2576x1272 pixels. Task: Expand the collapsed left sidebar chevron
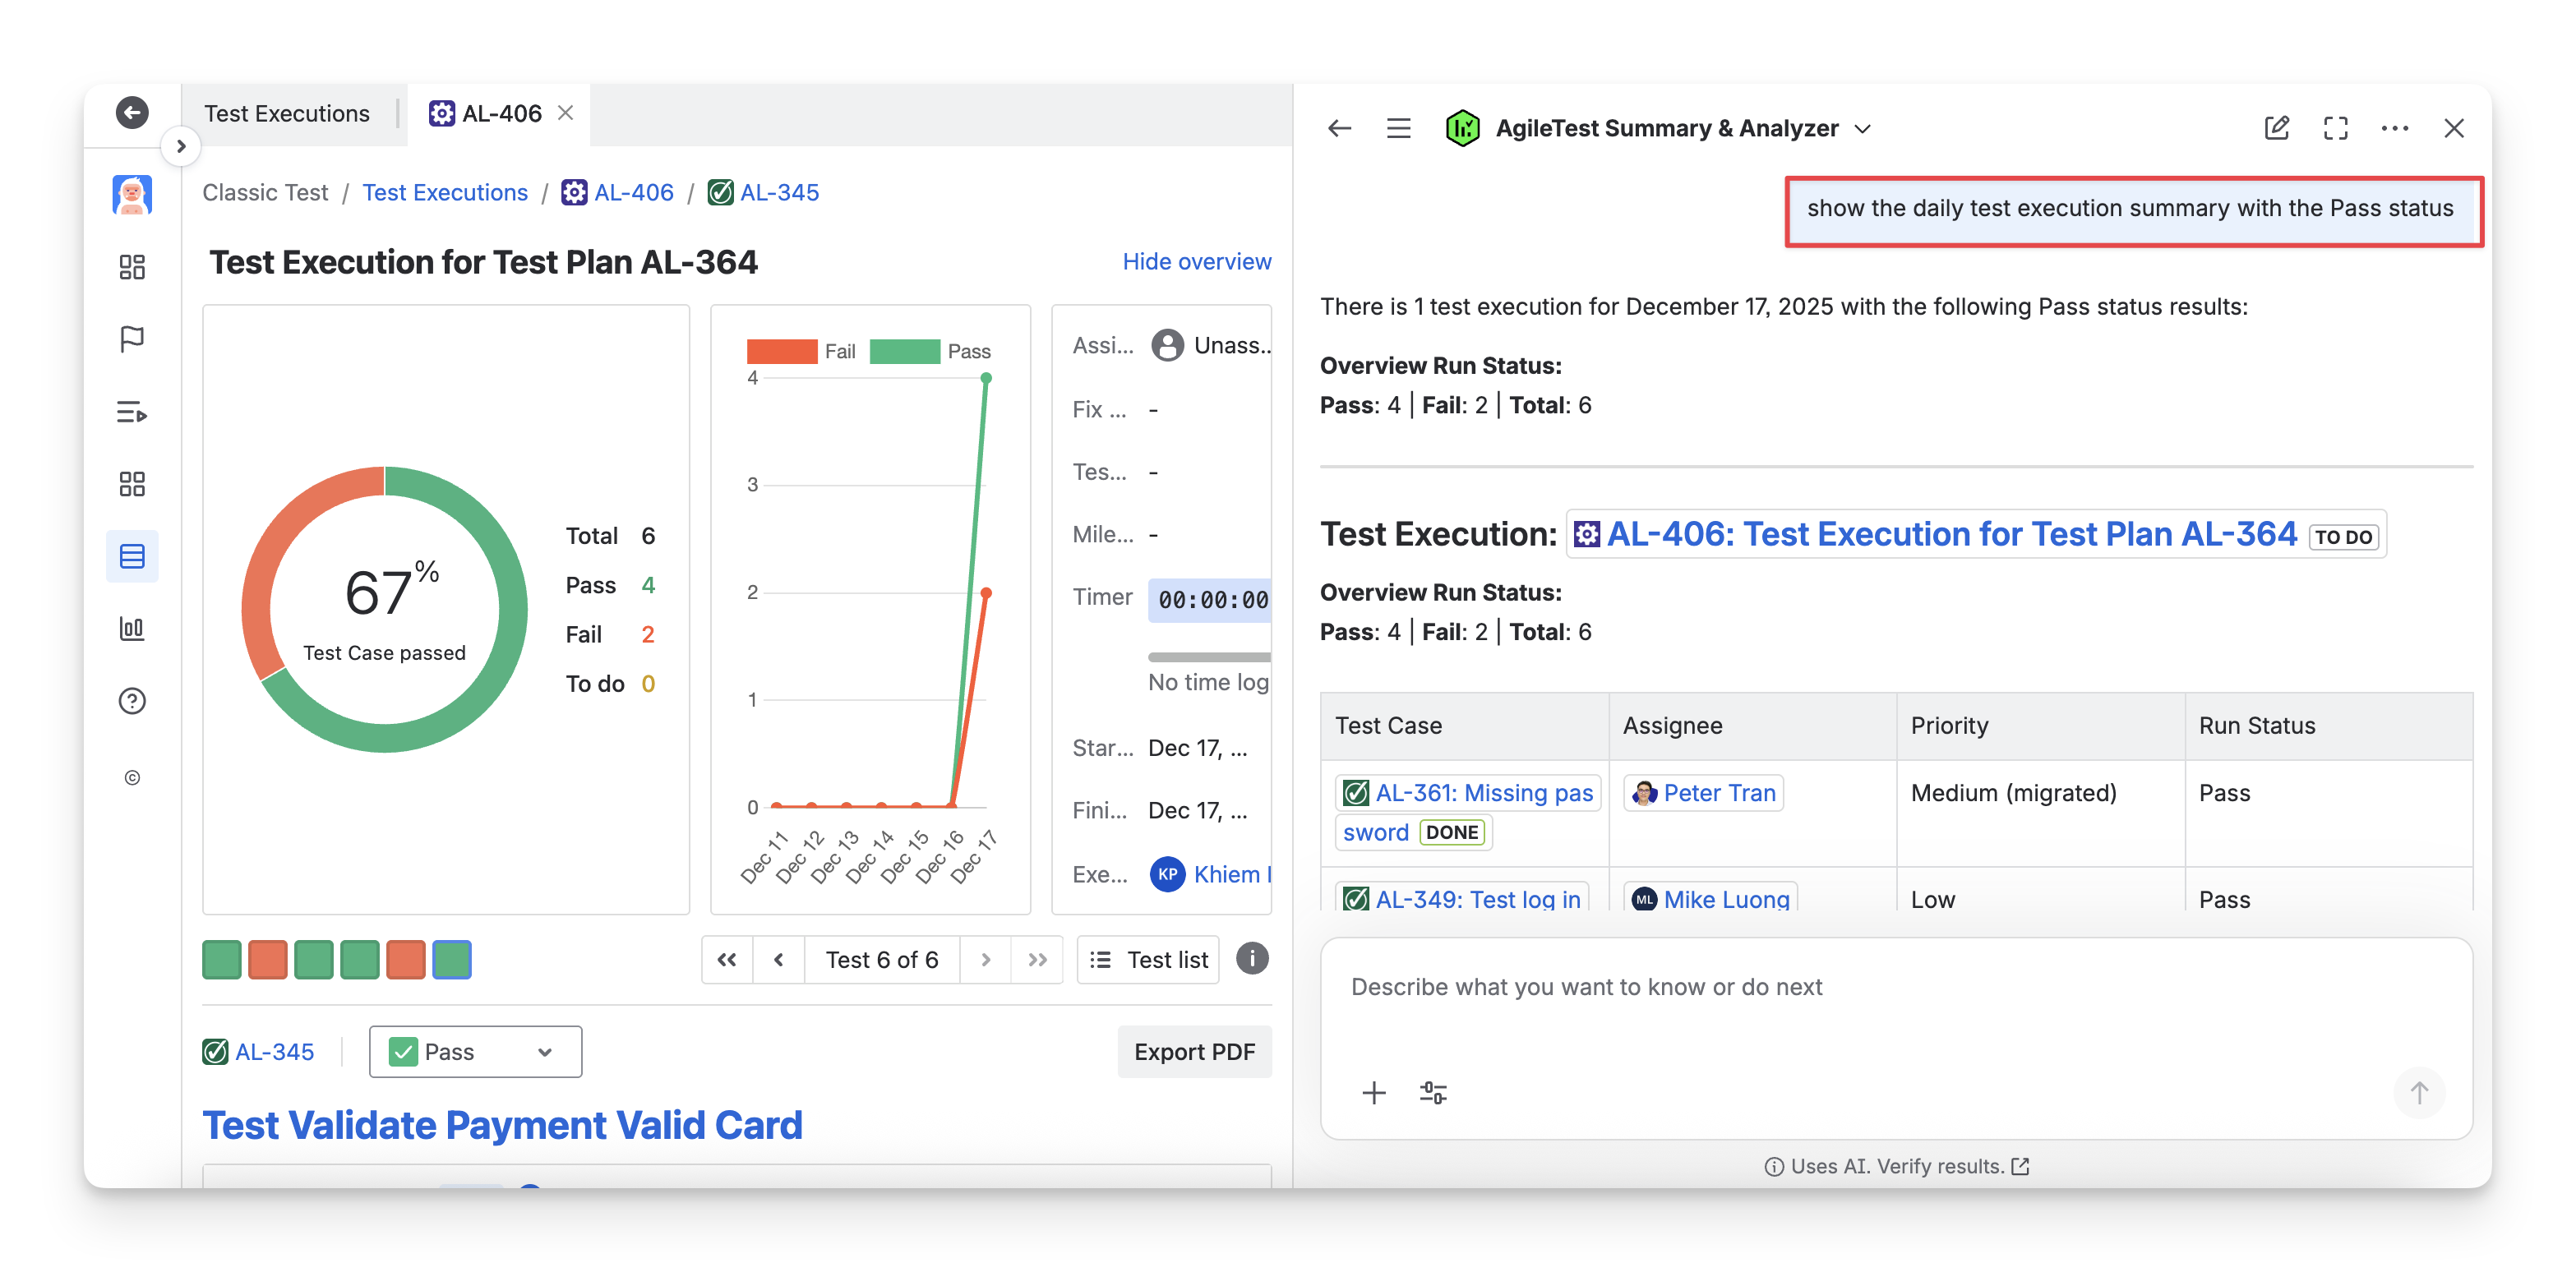pyautogui.click(x=181, y=146)
